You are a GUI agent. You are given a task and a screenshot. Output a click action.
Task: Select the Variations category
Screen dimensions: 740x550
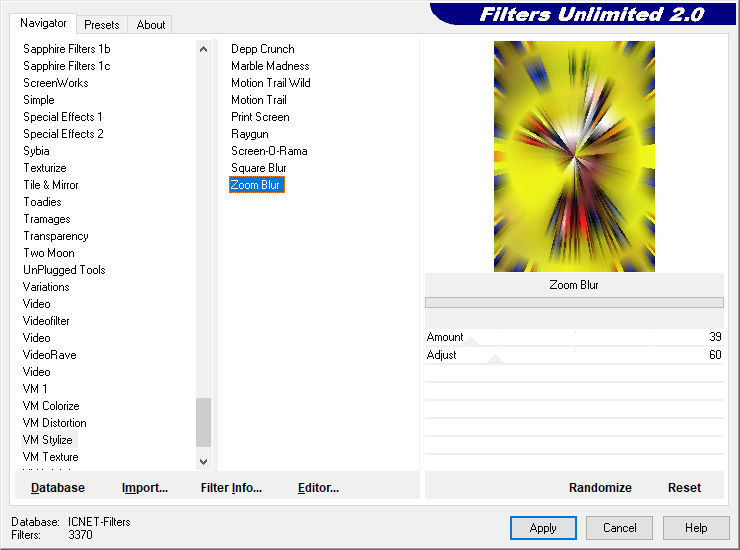point(46,287)
